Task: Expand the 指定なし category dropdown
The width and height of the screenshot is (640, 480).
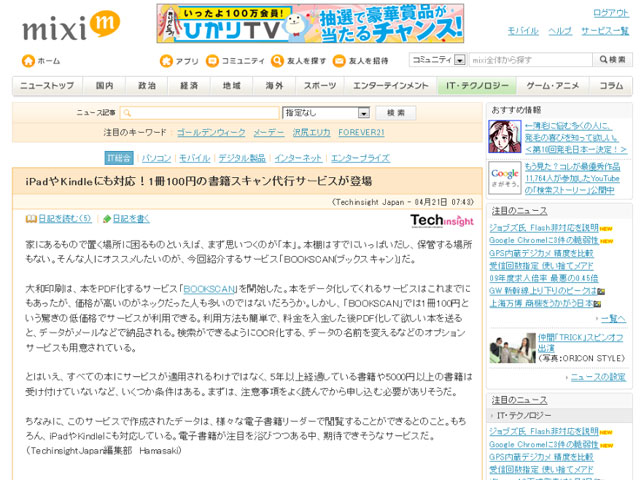Action: pyautogui.click(x=326, y=113)
